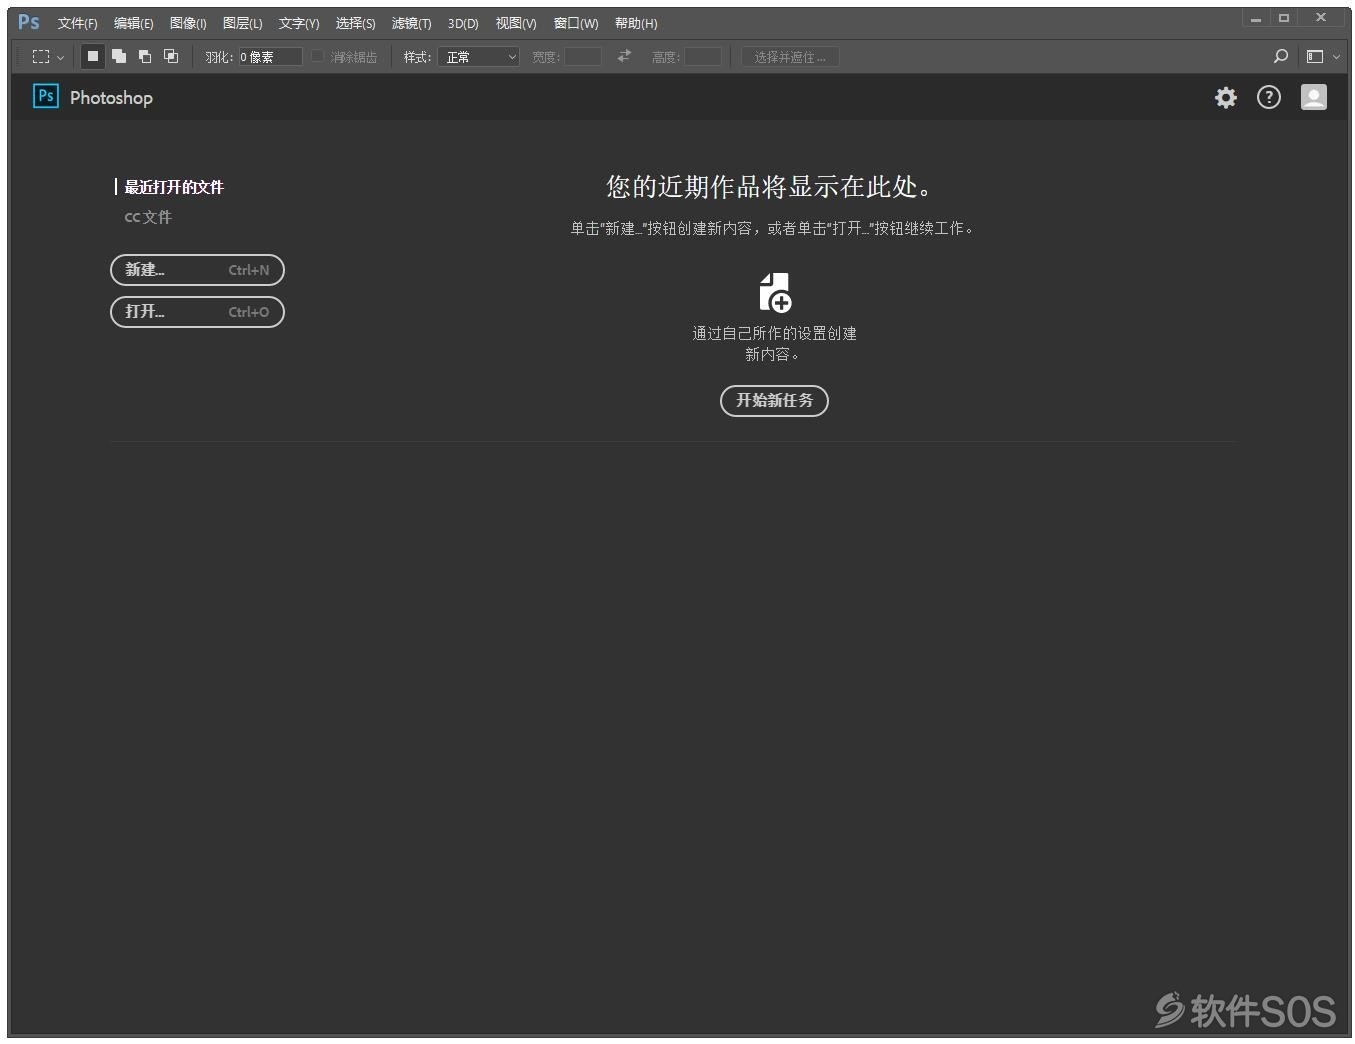Open the 文件(F) menu
Screen dimensions: 1355x1044
(x=77, y=23)
